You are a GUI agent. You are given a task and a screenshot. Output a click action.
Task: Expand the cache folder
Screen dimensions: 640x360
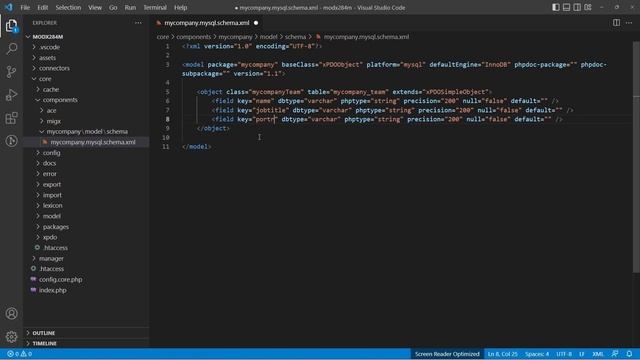(x=51, y=89)
